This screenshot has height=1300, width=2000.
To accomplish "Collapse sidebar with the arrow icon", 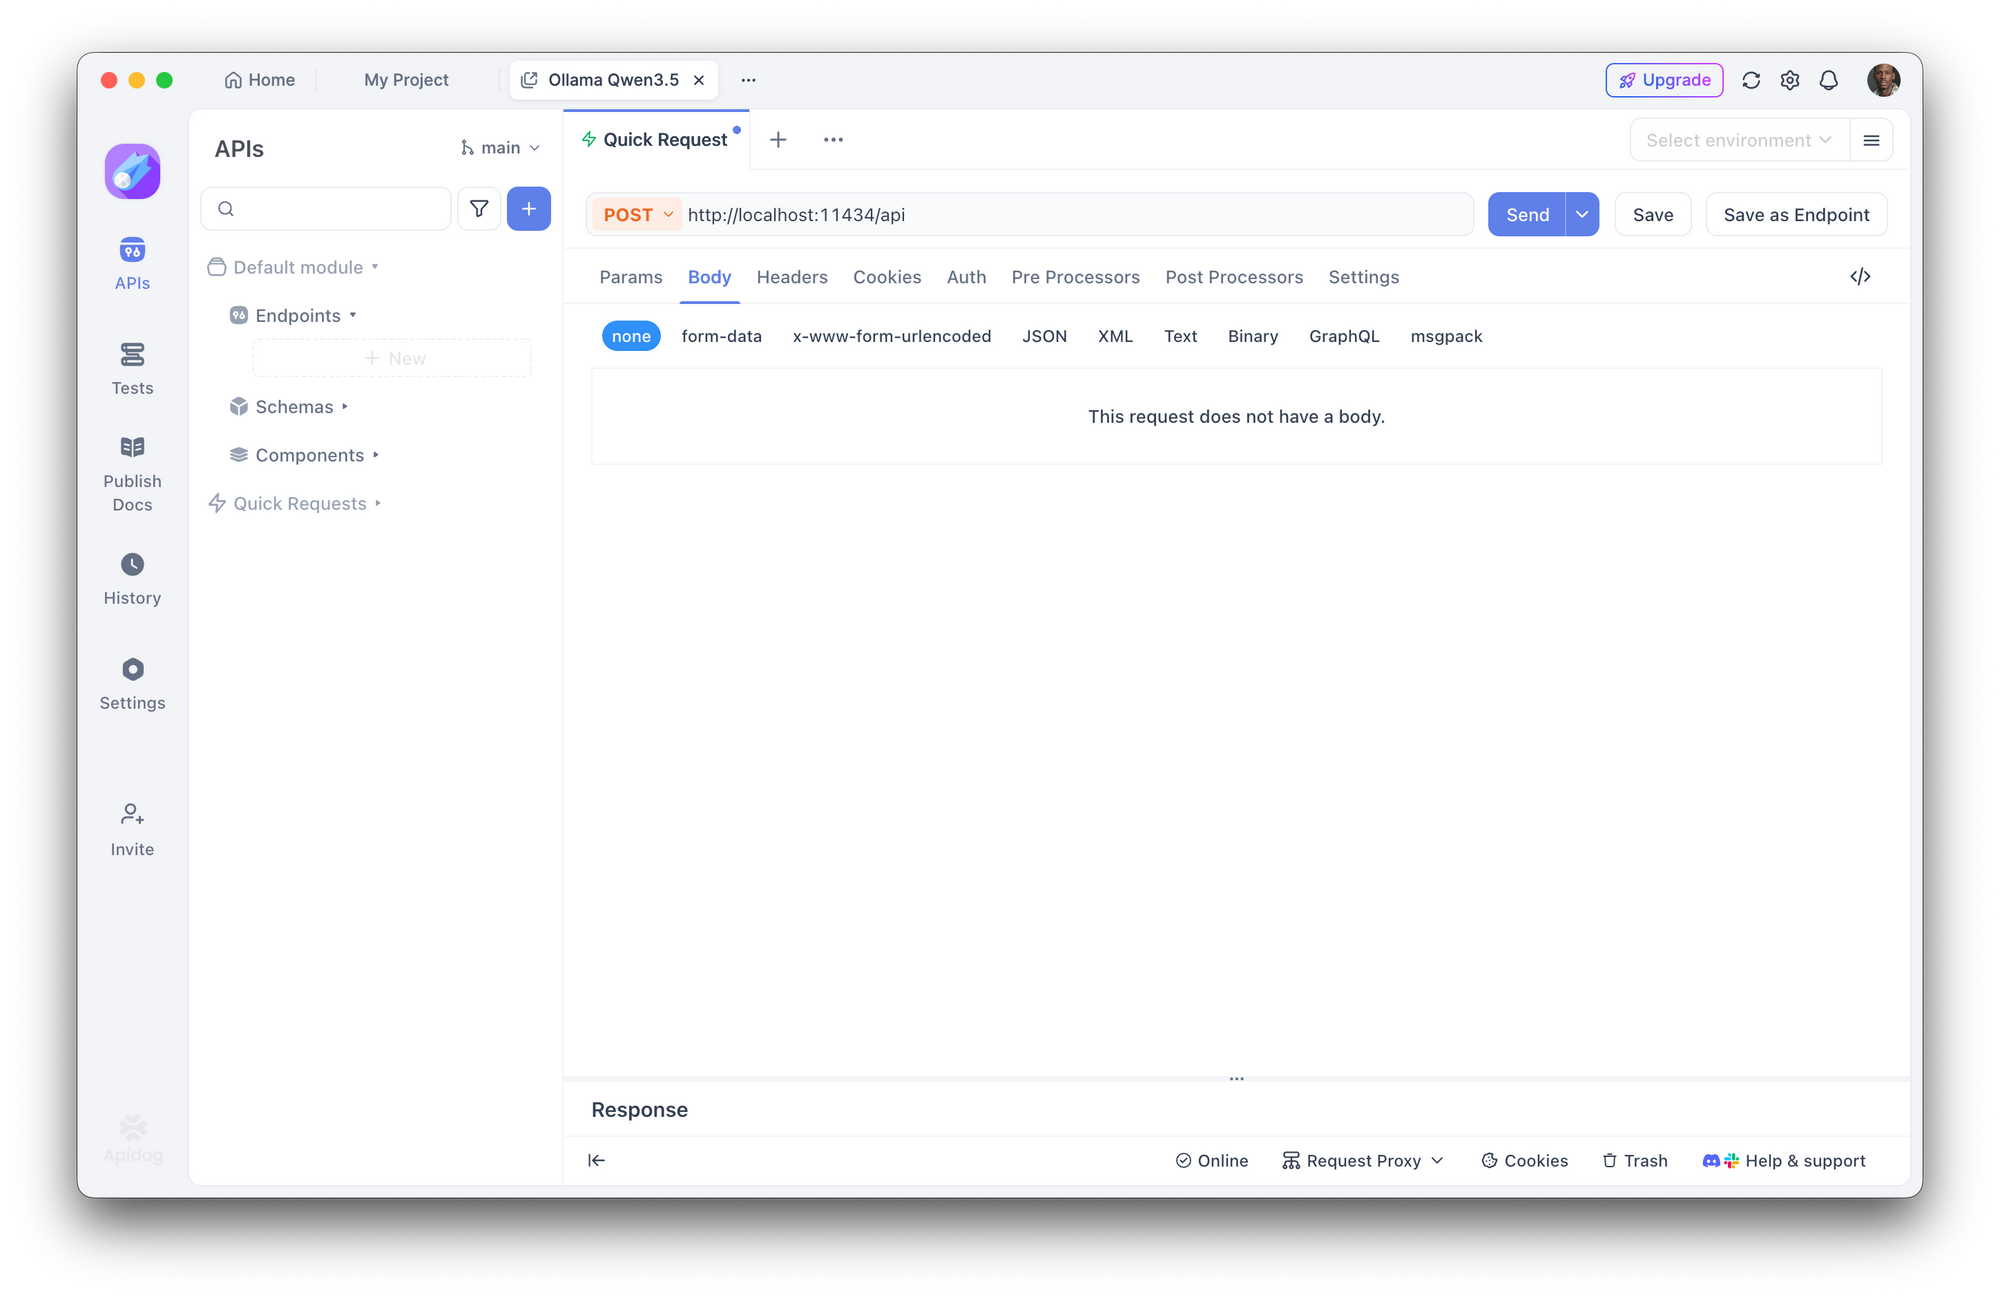I will click(597, 1160).
